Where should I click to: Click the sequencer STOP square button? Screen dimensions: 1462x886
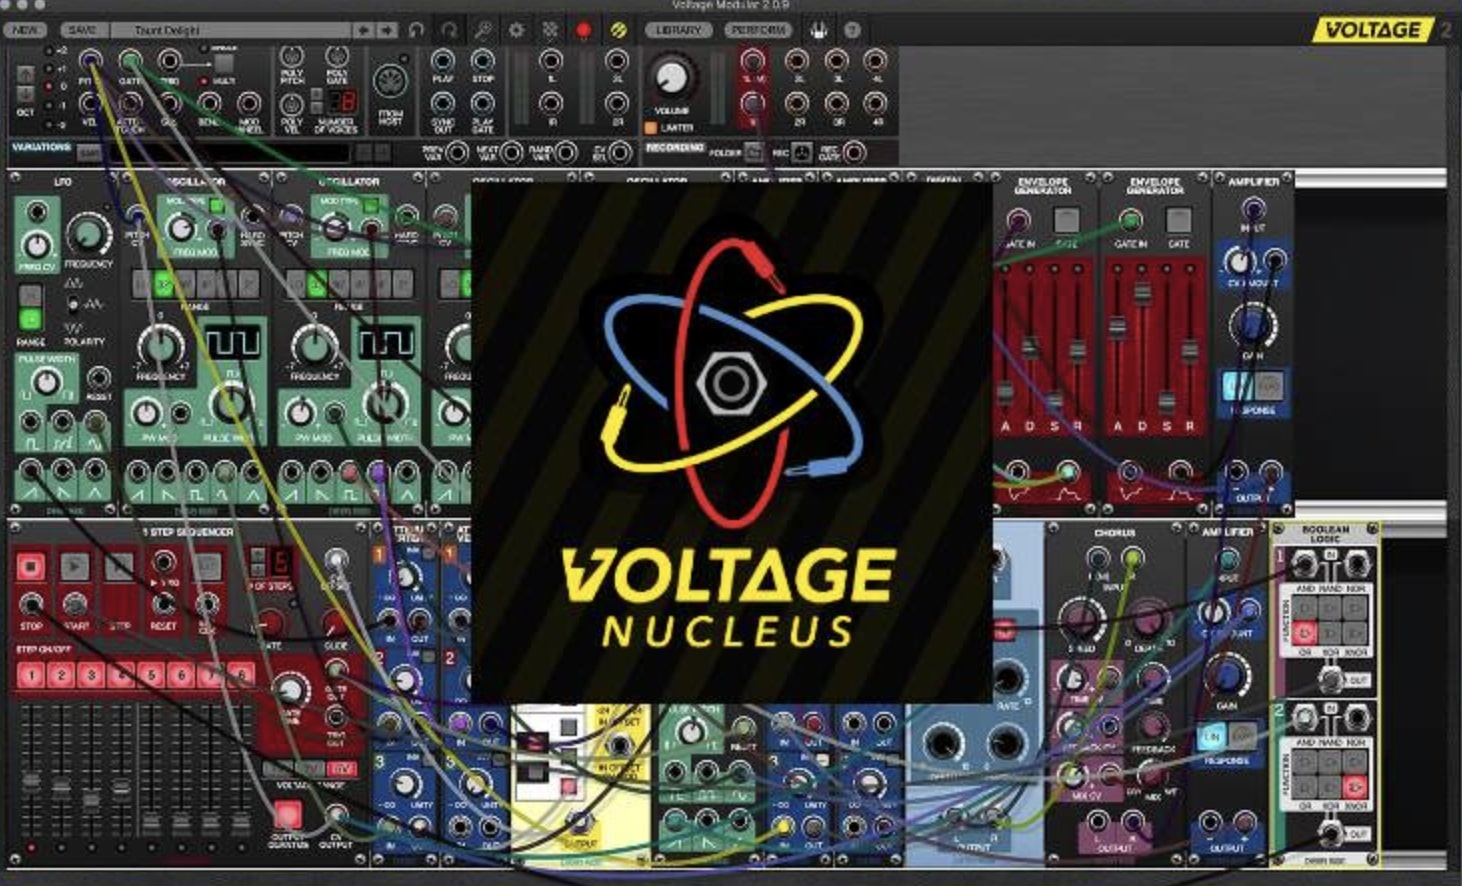pyautogui.click(x=31, y=567)
